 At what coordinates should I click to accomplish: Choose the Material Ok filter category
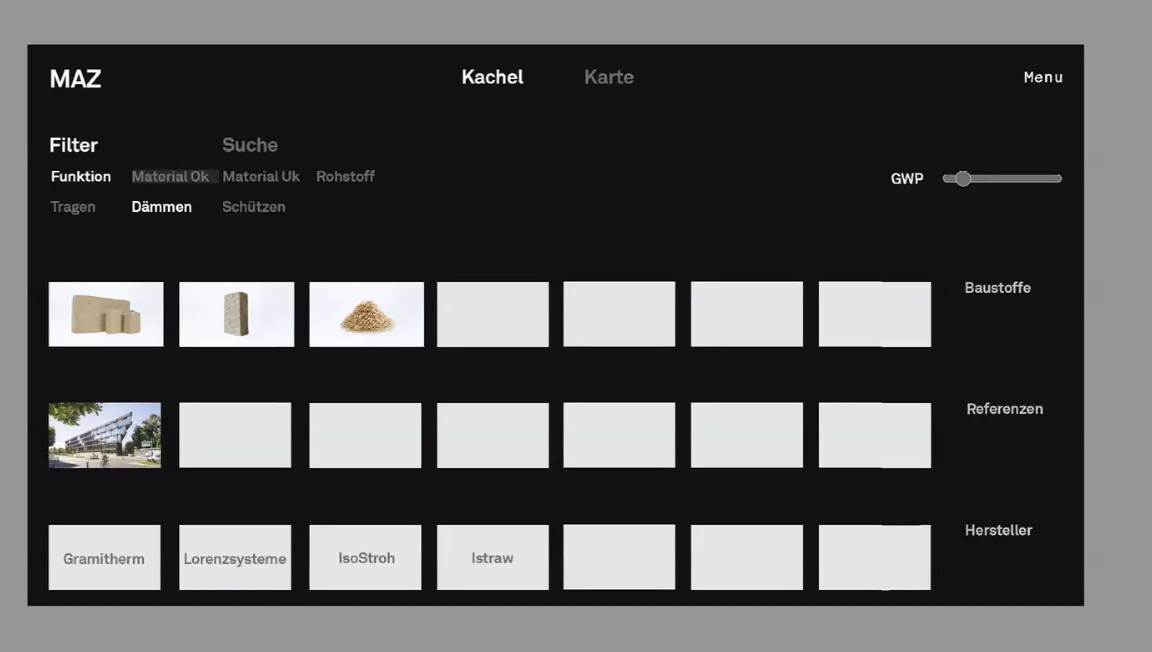click(x=170, y=176)
